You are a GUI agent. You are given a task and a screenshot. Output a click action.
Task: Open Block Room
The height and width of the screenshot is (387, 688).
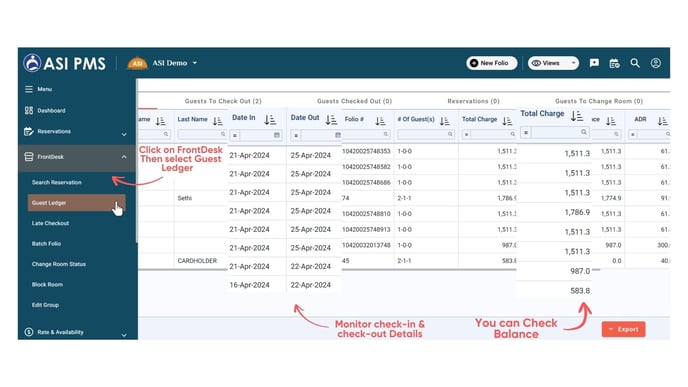click(x=47, y=284)
